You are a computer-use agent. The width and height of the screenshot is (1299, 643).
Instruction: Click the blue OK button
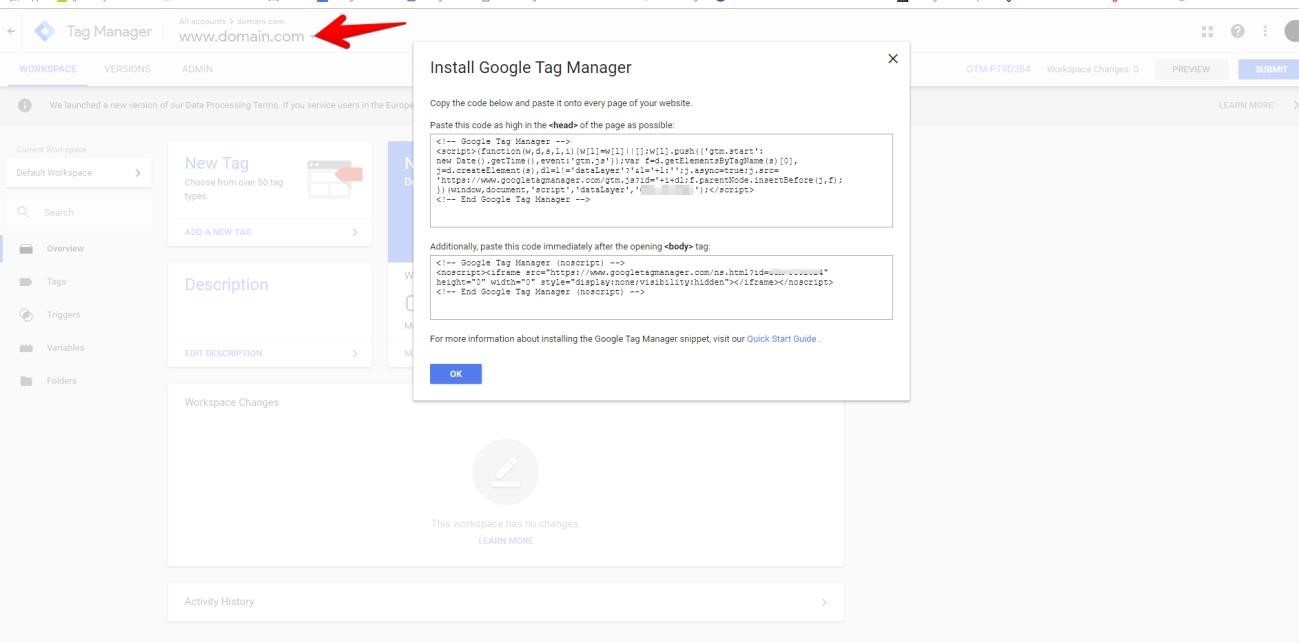pos(456,374)
